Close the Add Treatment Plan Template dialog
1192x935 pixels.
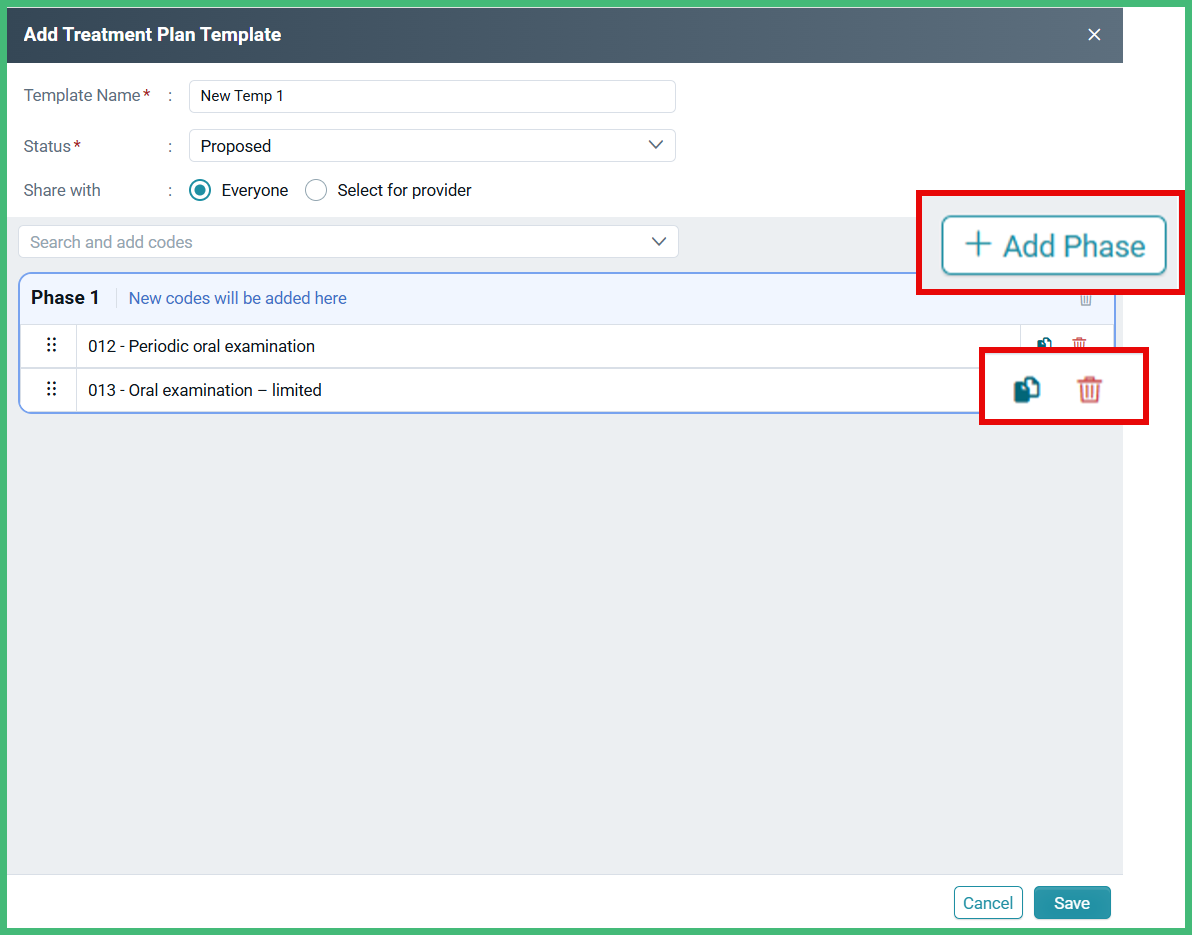point(1094,35)
